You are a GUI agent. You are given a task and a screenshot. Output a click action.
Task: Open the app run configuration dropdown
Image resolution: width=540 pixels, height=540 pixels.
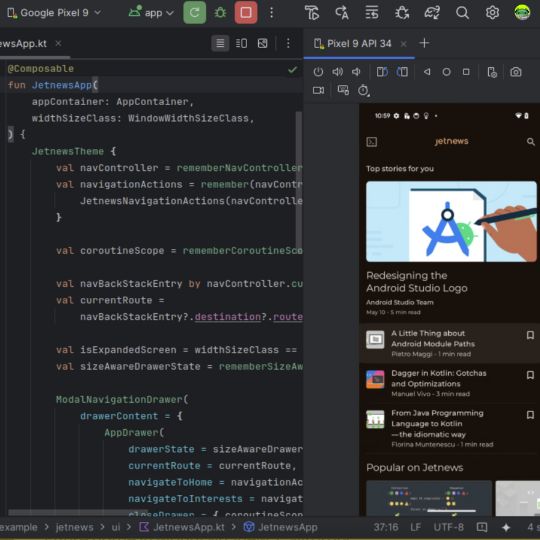151,13
